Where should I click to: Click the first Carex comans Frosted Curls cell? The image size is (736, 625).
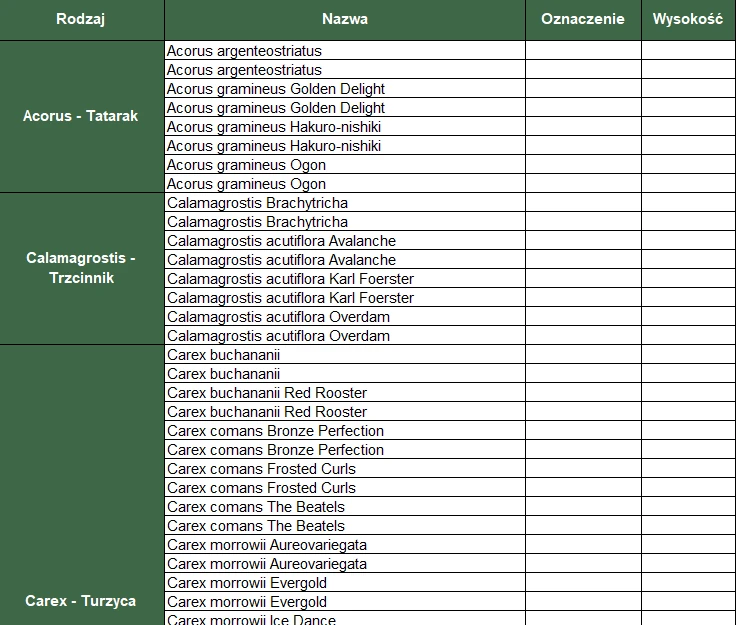(x=345, y=468)
